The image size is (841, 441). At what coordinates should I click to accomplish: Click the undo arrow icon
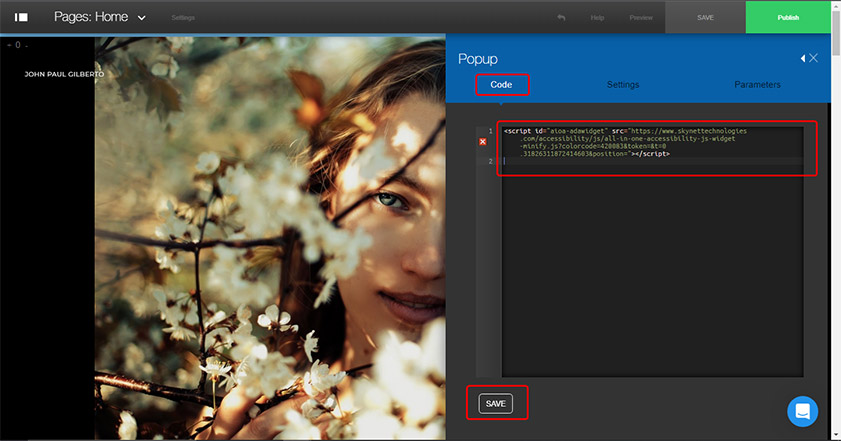point(561,18)
